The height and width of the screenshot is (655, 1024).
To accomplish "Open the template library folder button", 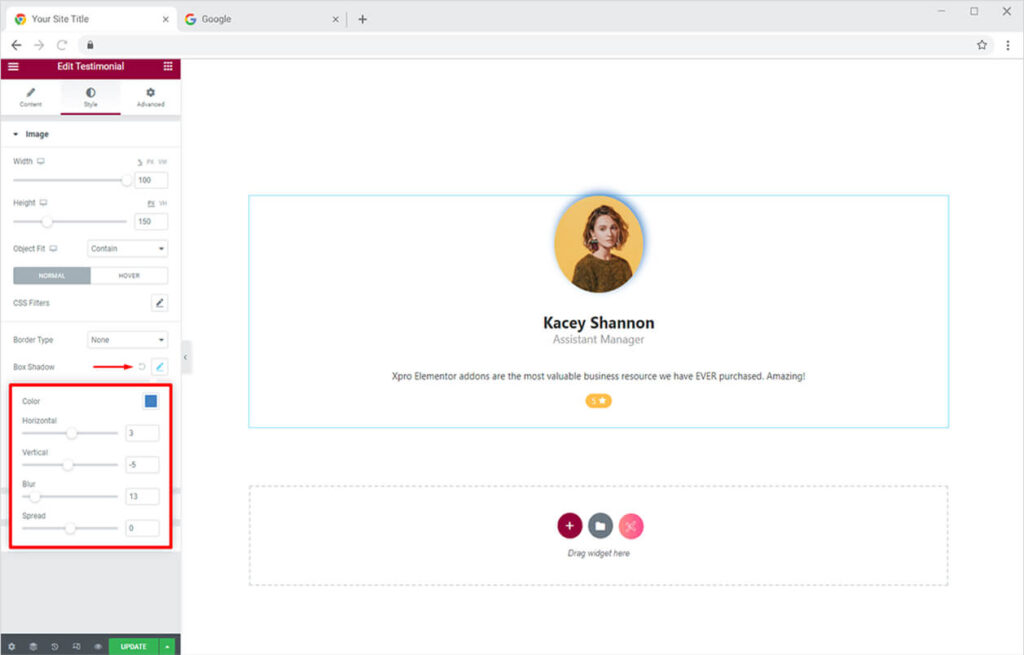I will pyautogui.click(x=600, y=525).
